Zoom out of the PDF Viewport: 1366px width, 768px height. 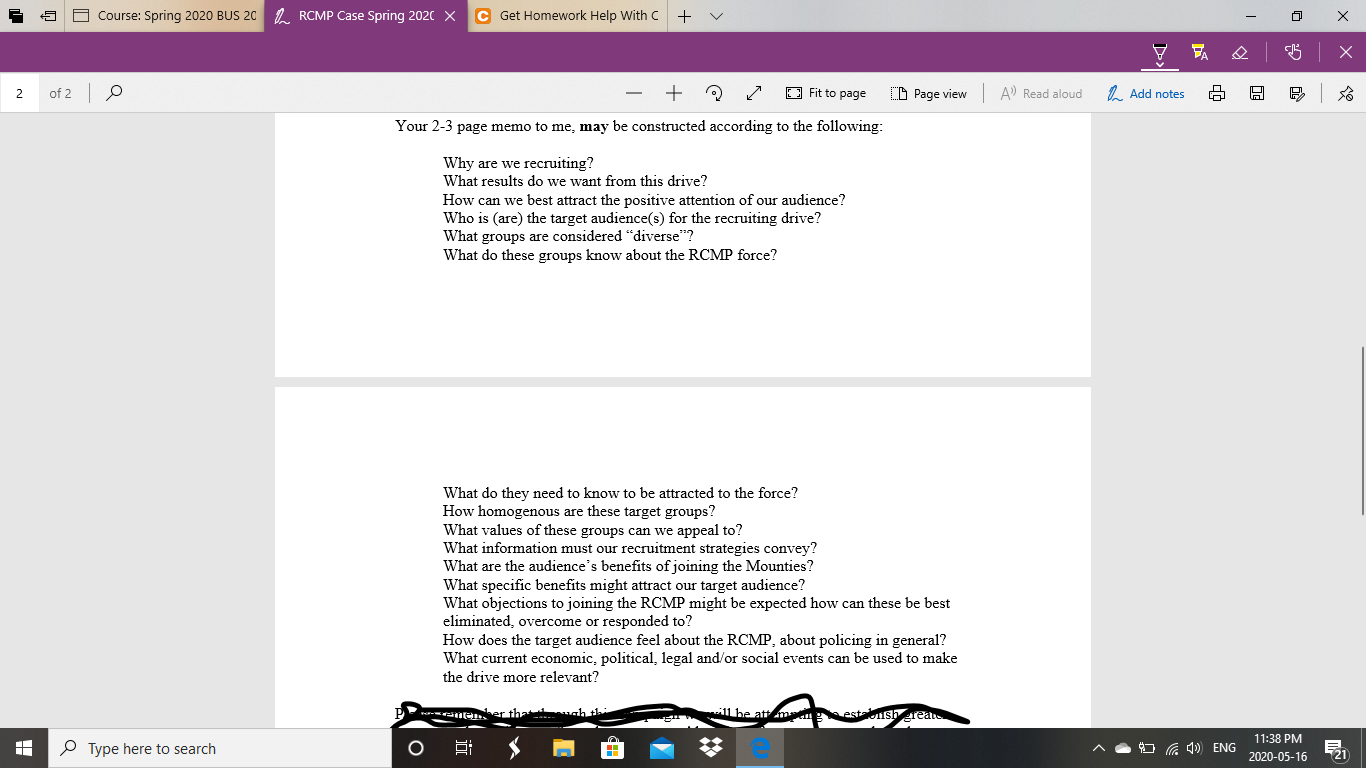coord(634,93)
